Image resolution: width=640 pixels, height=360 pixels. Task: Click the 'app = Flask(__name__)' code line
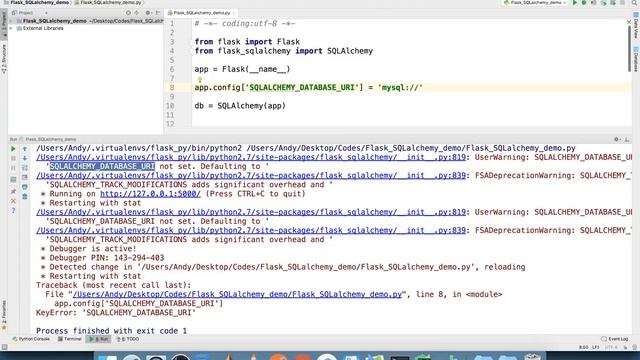pyautogui.click(x=242, y=69)
